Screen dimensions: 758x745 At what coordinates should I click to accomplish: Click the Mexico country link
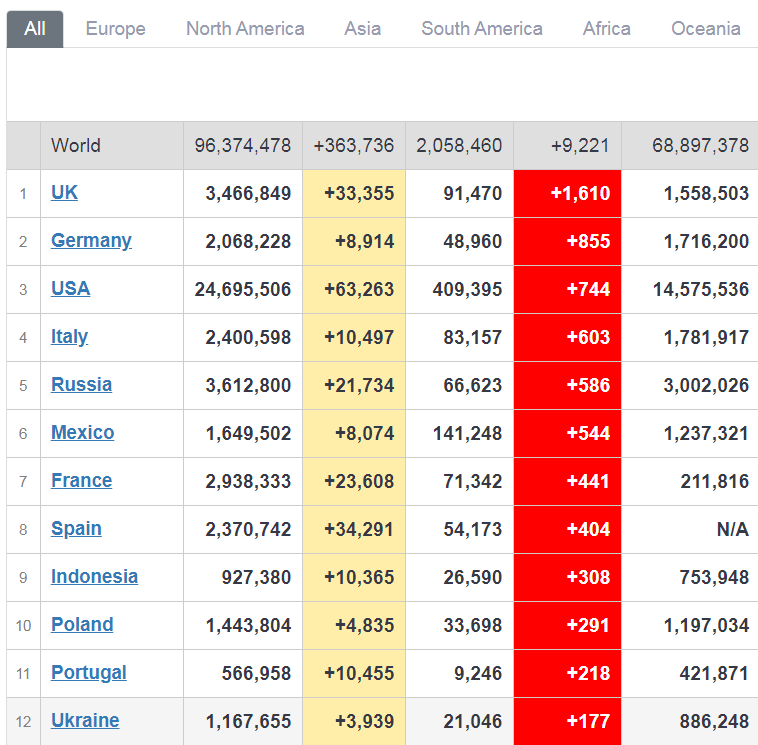[x=82, y=433]
